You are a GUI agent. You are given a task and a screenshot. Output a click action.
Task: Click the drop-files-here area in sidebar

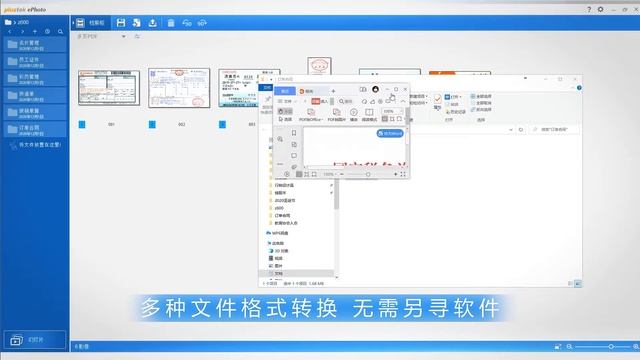(36, 145)
